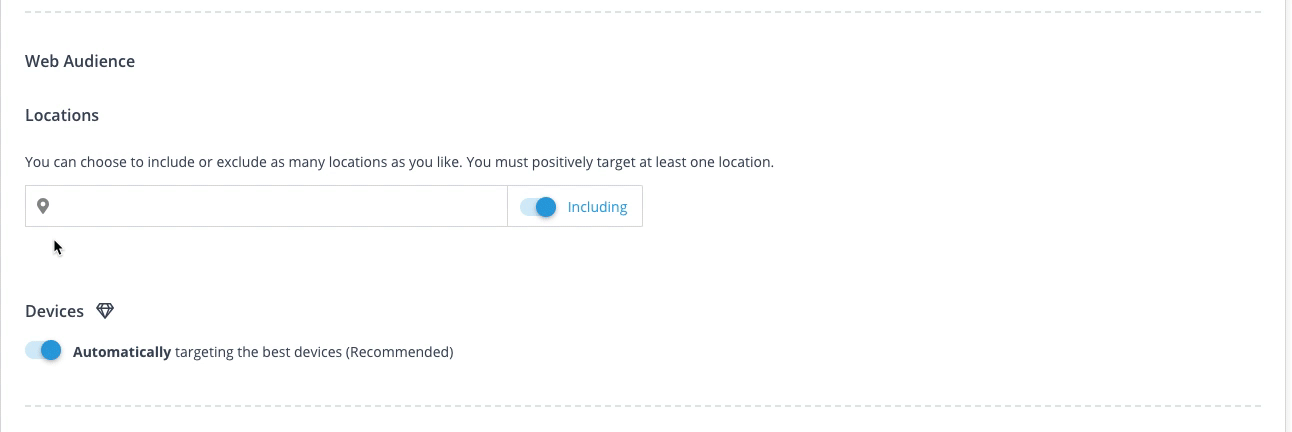
Task: Click the diamond icon beside Devices
Action: coord(105,311)
